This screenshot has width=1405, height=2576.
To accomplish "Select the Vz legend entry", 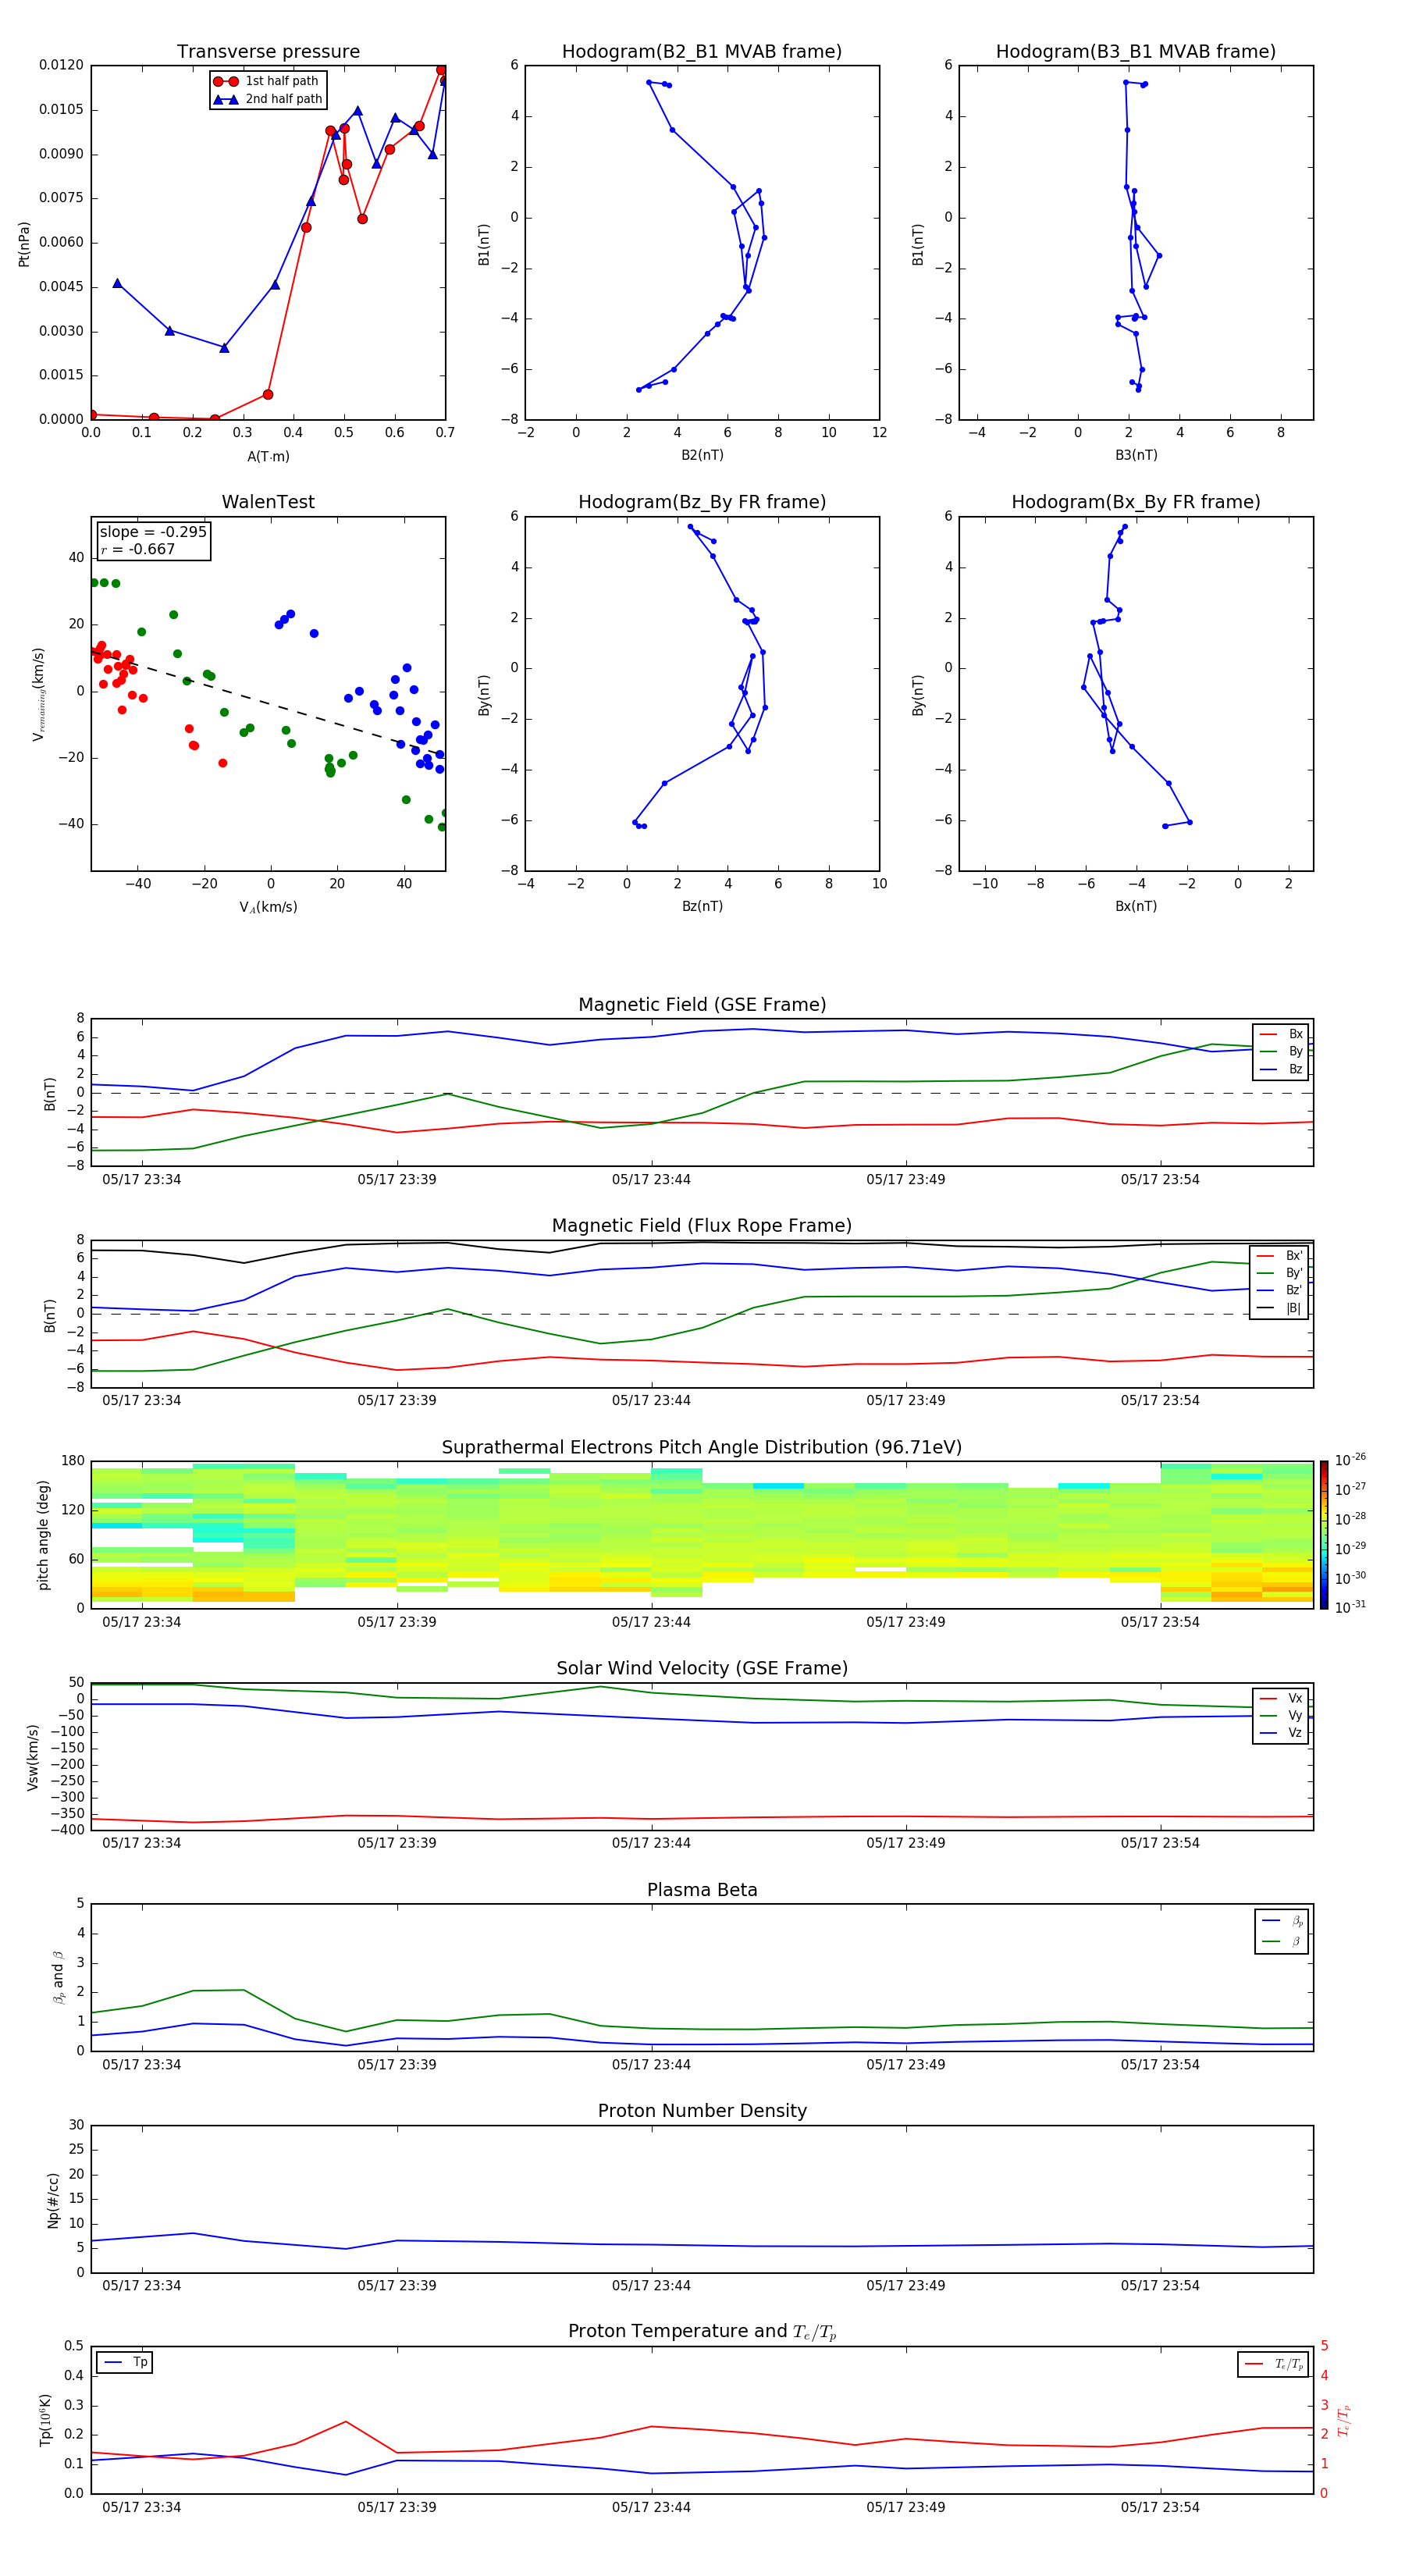I will click(1281, 1733).
